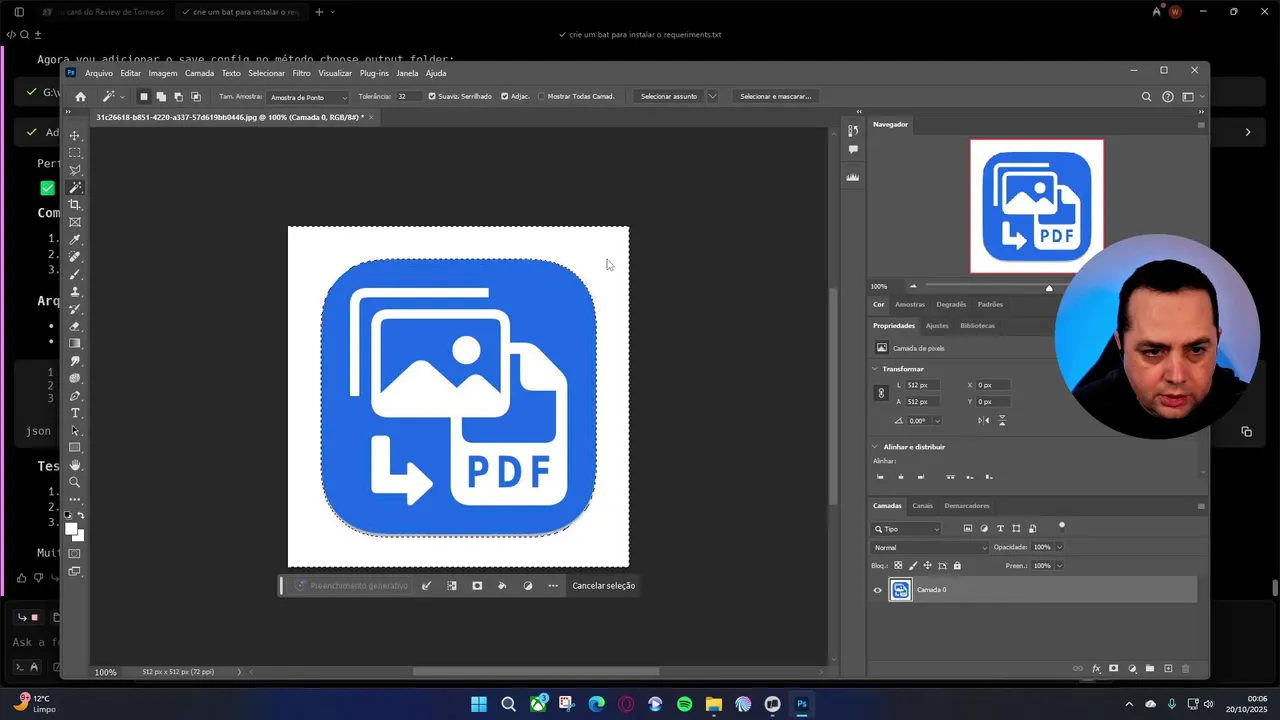Toggle Suaviz. Serrilhado checkbox
Image resolution: width=1280 pixels, height=720 pixels.
pos(432,97)
